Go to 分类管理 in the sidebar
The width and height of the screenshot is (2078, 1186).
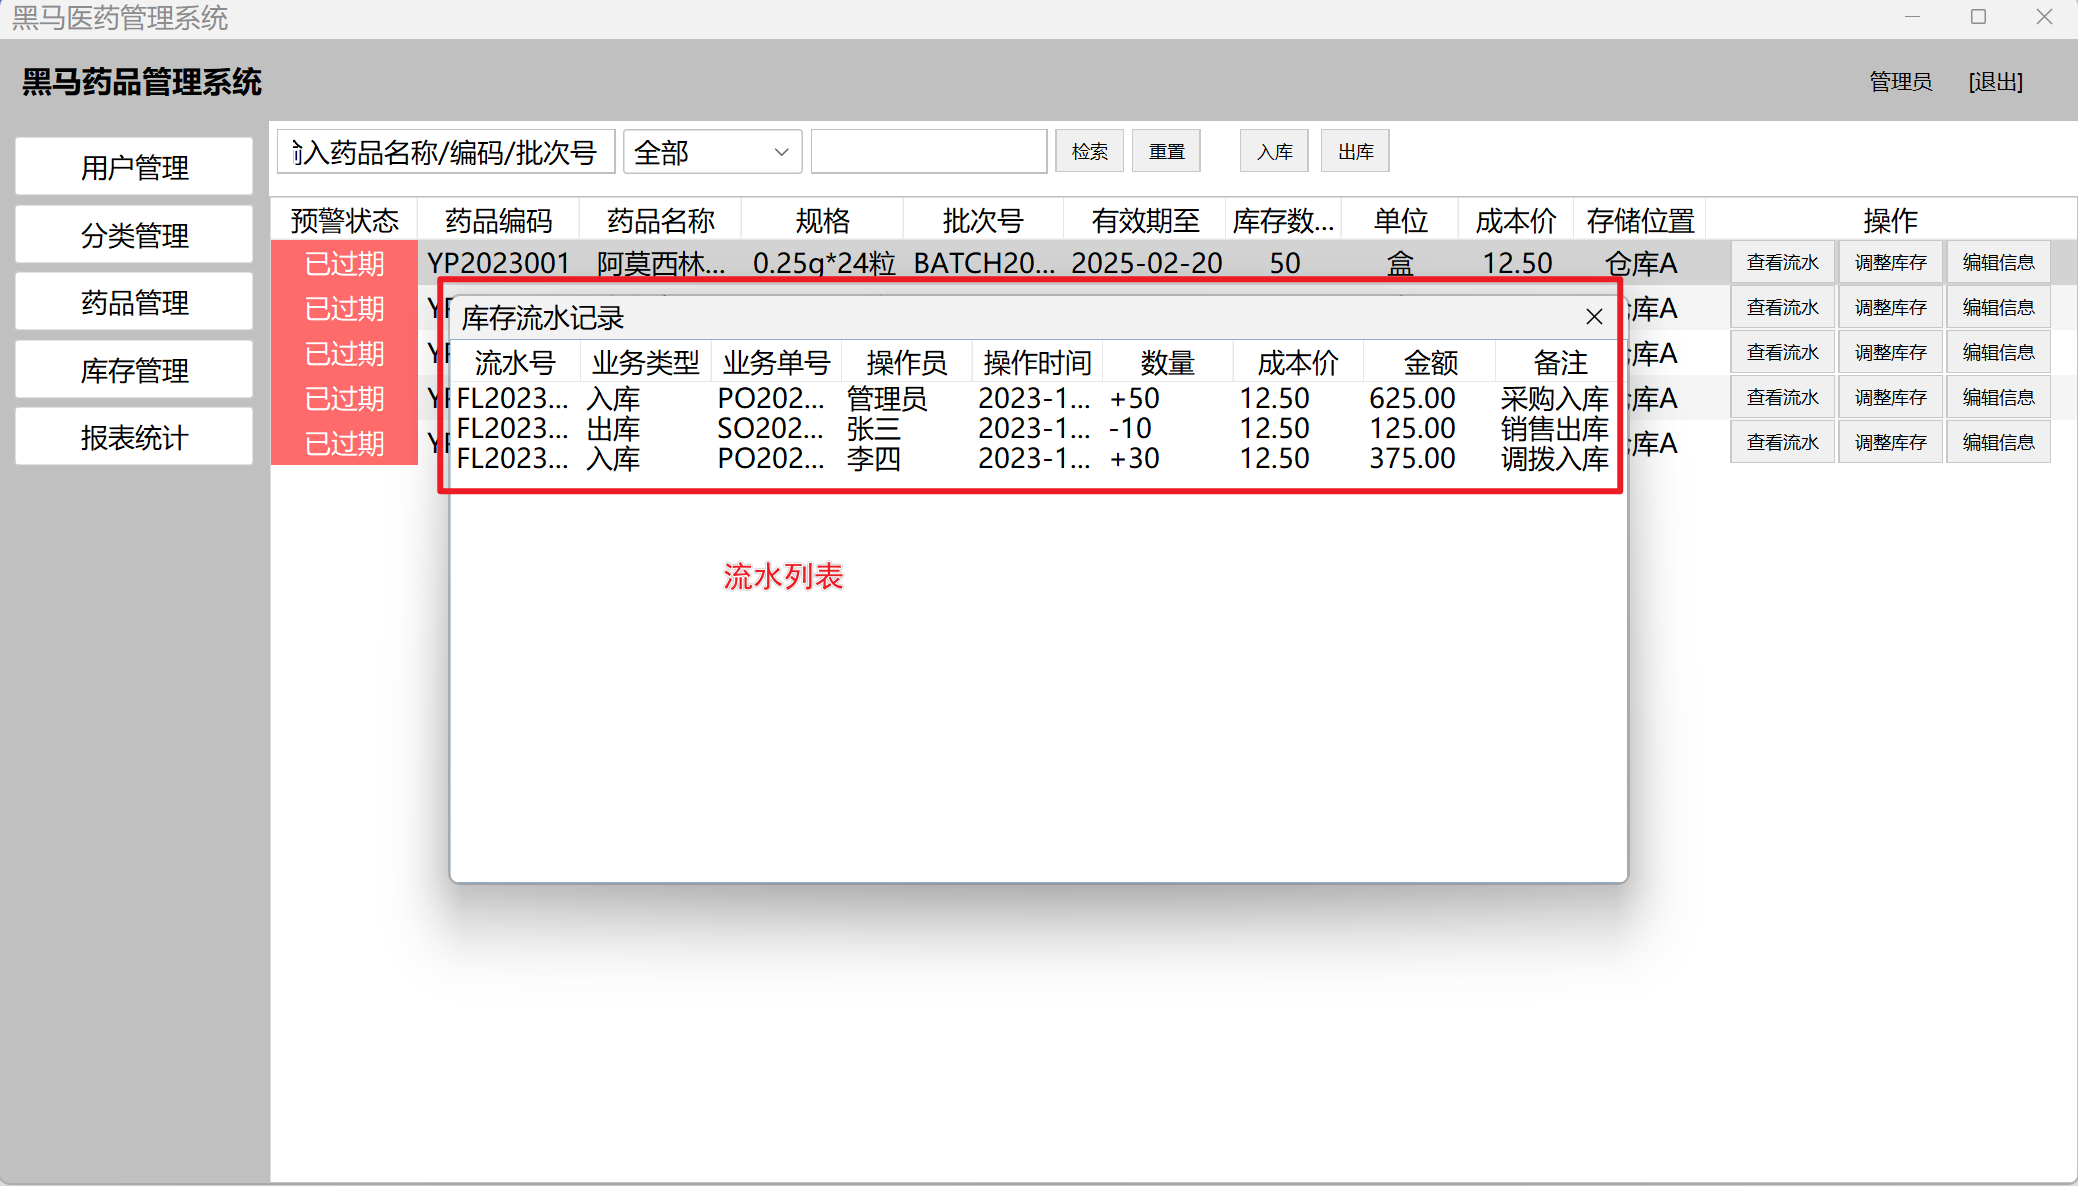click(x=134, y=235)
